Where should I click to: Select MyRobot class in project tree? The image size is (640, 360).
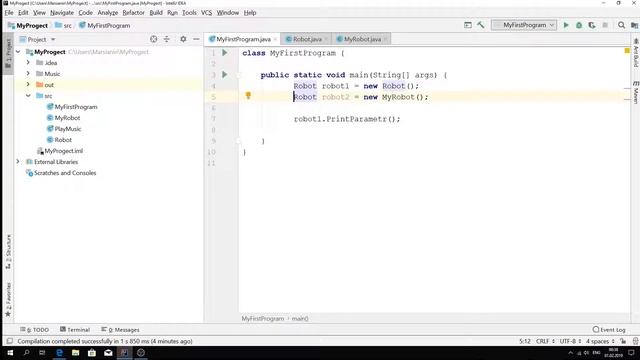(63, 118)
